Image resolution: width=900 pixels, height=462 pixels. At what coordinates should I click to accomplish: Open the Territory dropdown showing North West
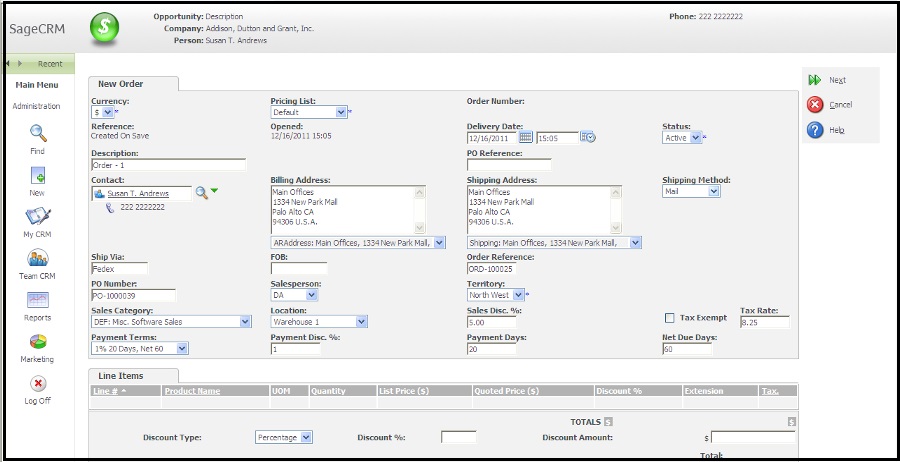coord(496,295)
